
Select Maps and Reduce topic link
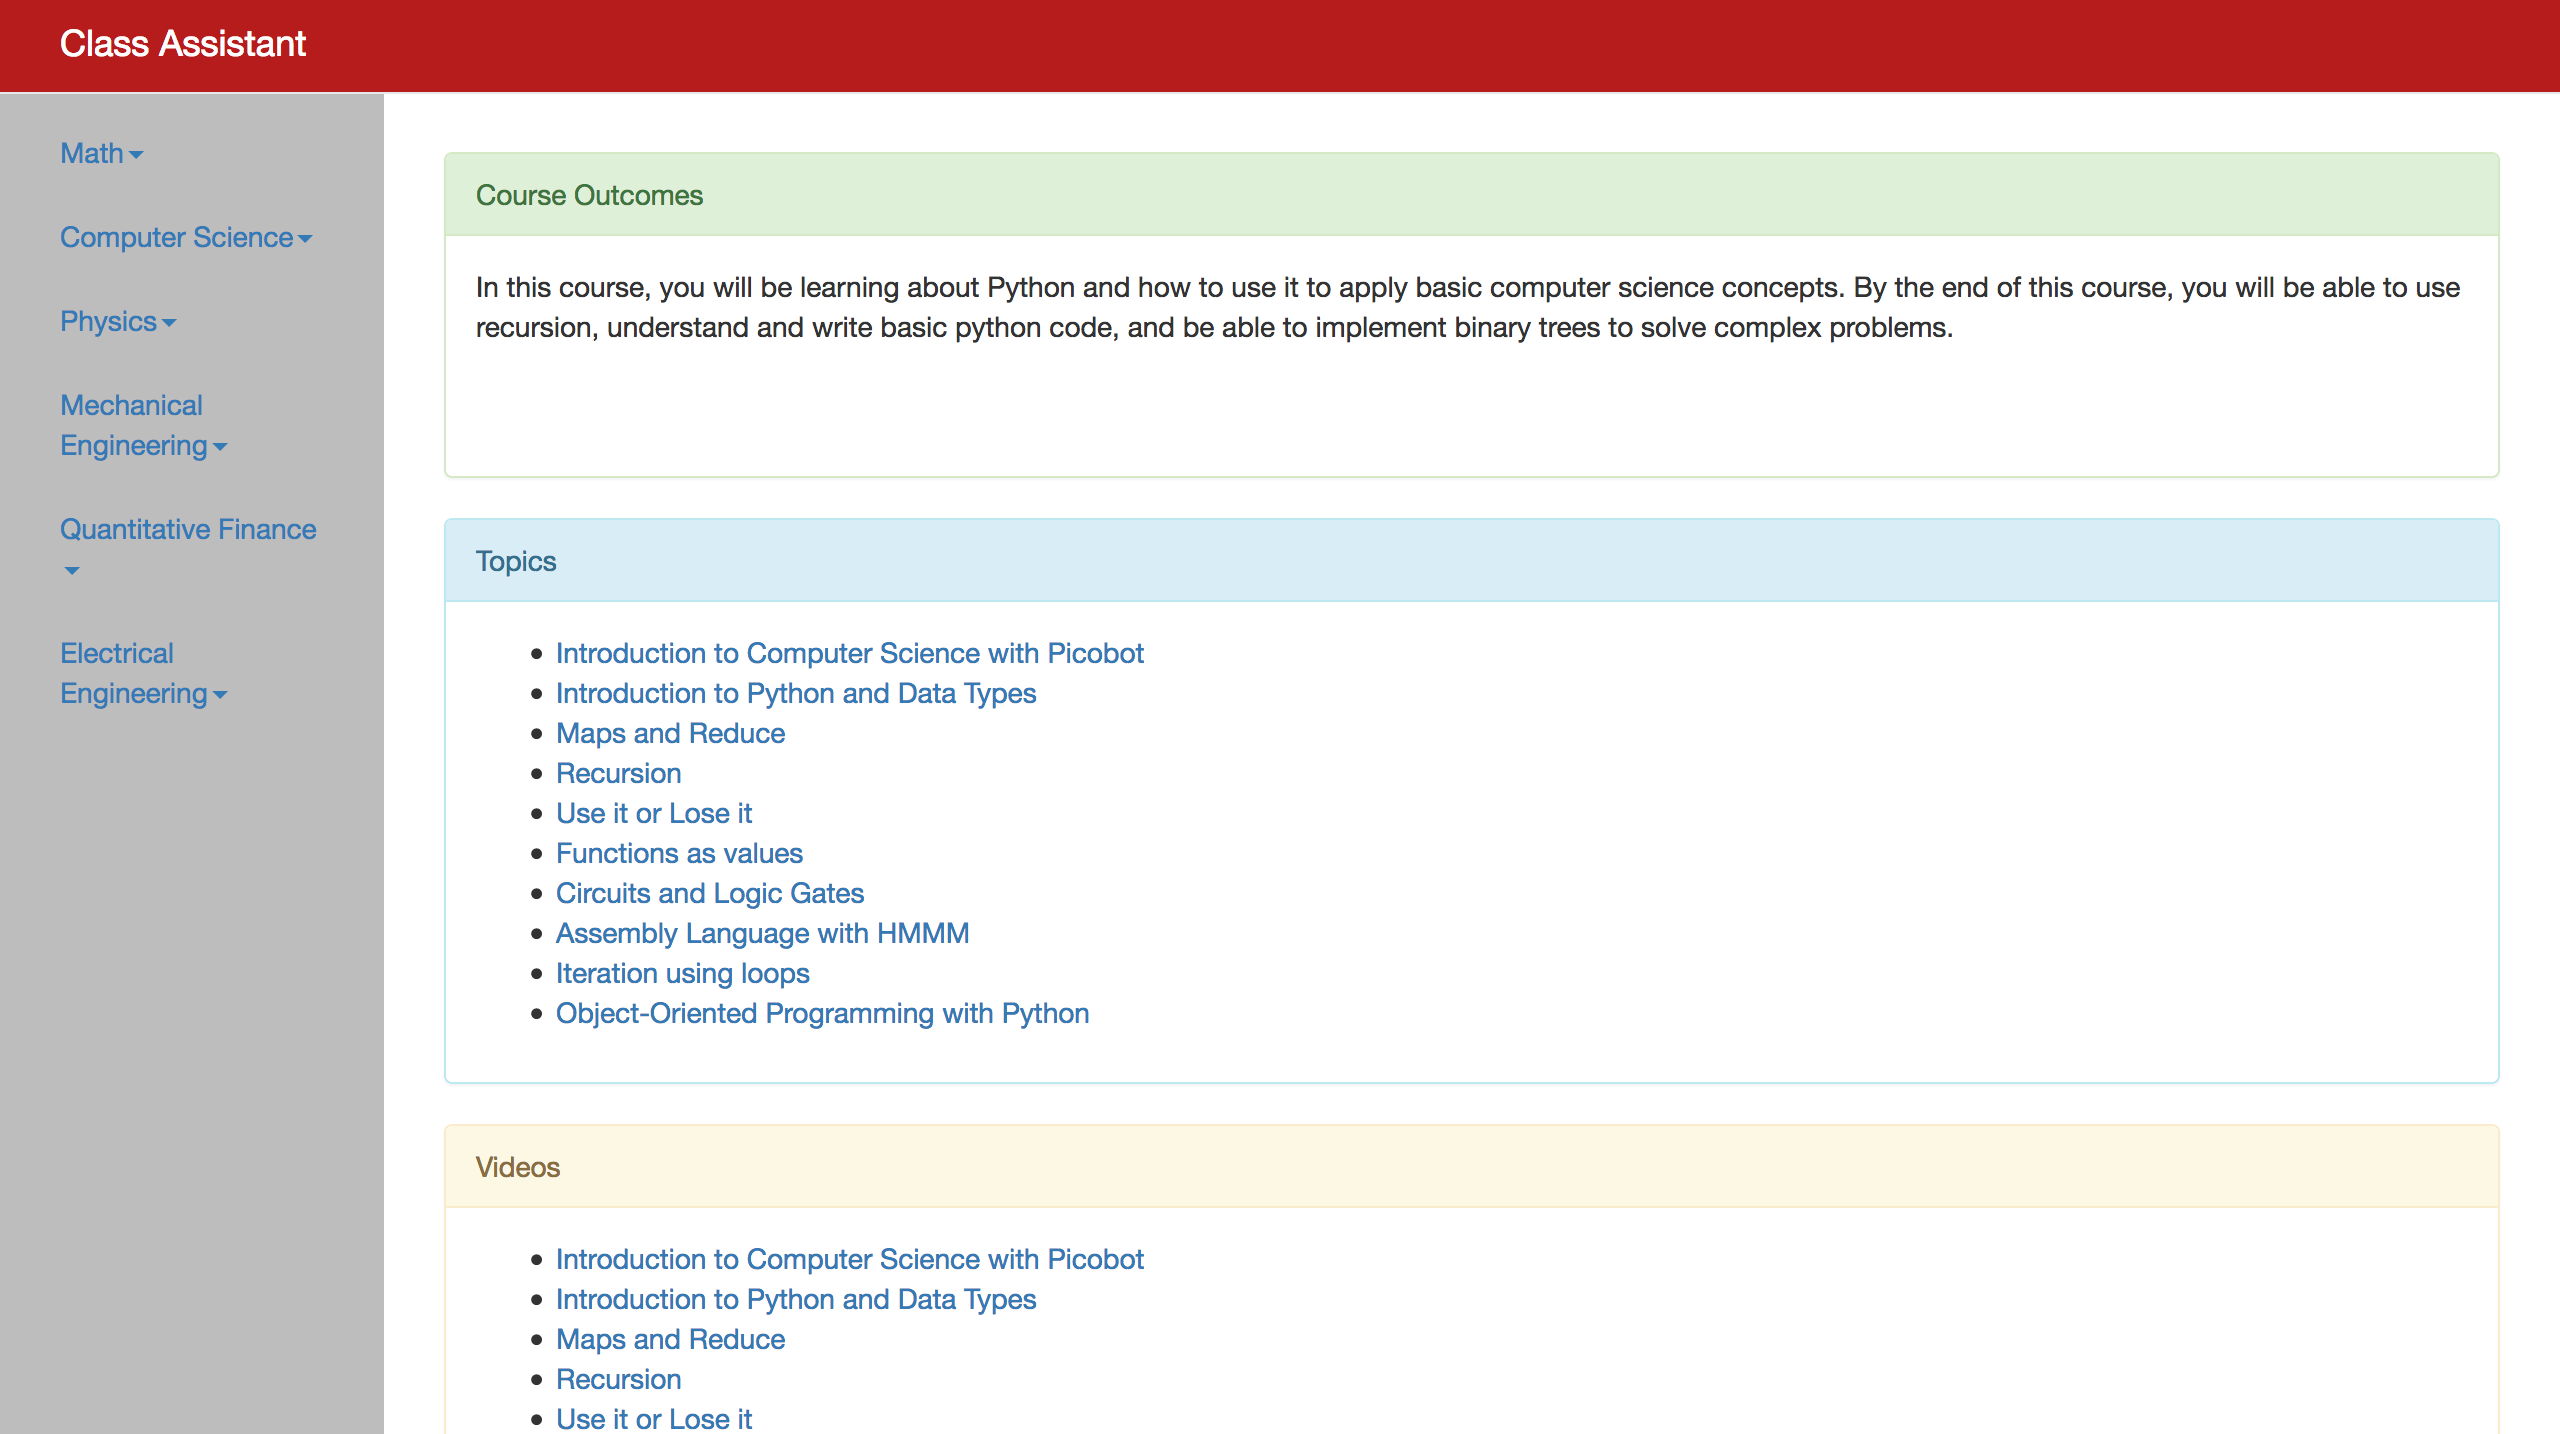(x=670, y=733)
